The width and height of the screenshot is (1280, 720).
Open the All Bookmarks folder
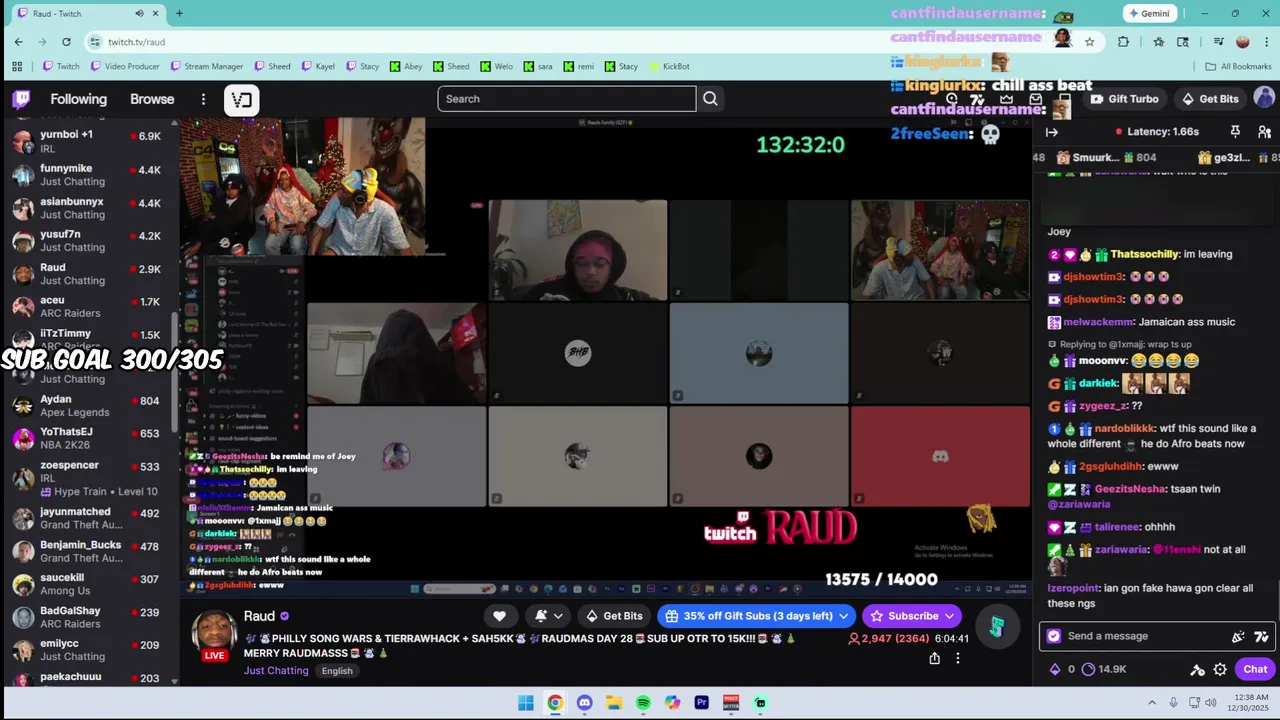point(1238,66)
